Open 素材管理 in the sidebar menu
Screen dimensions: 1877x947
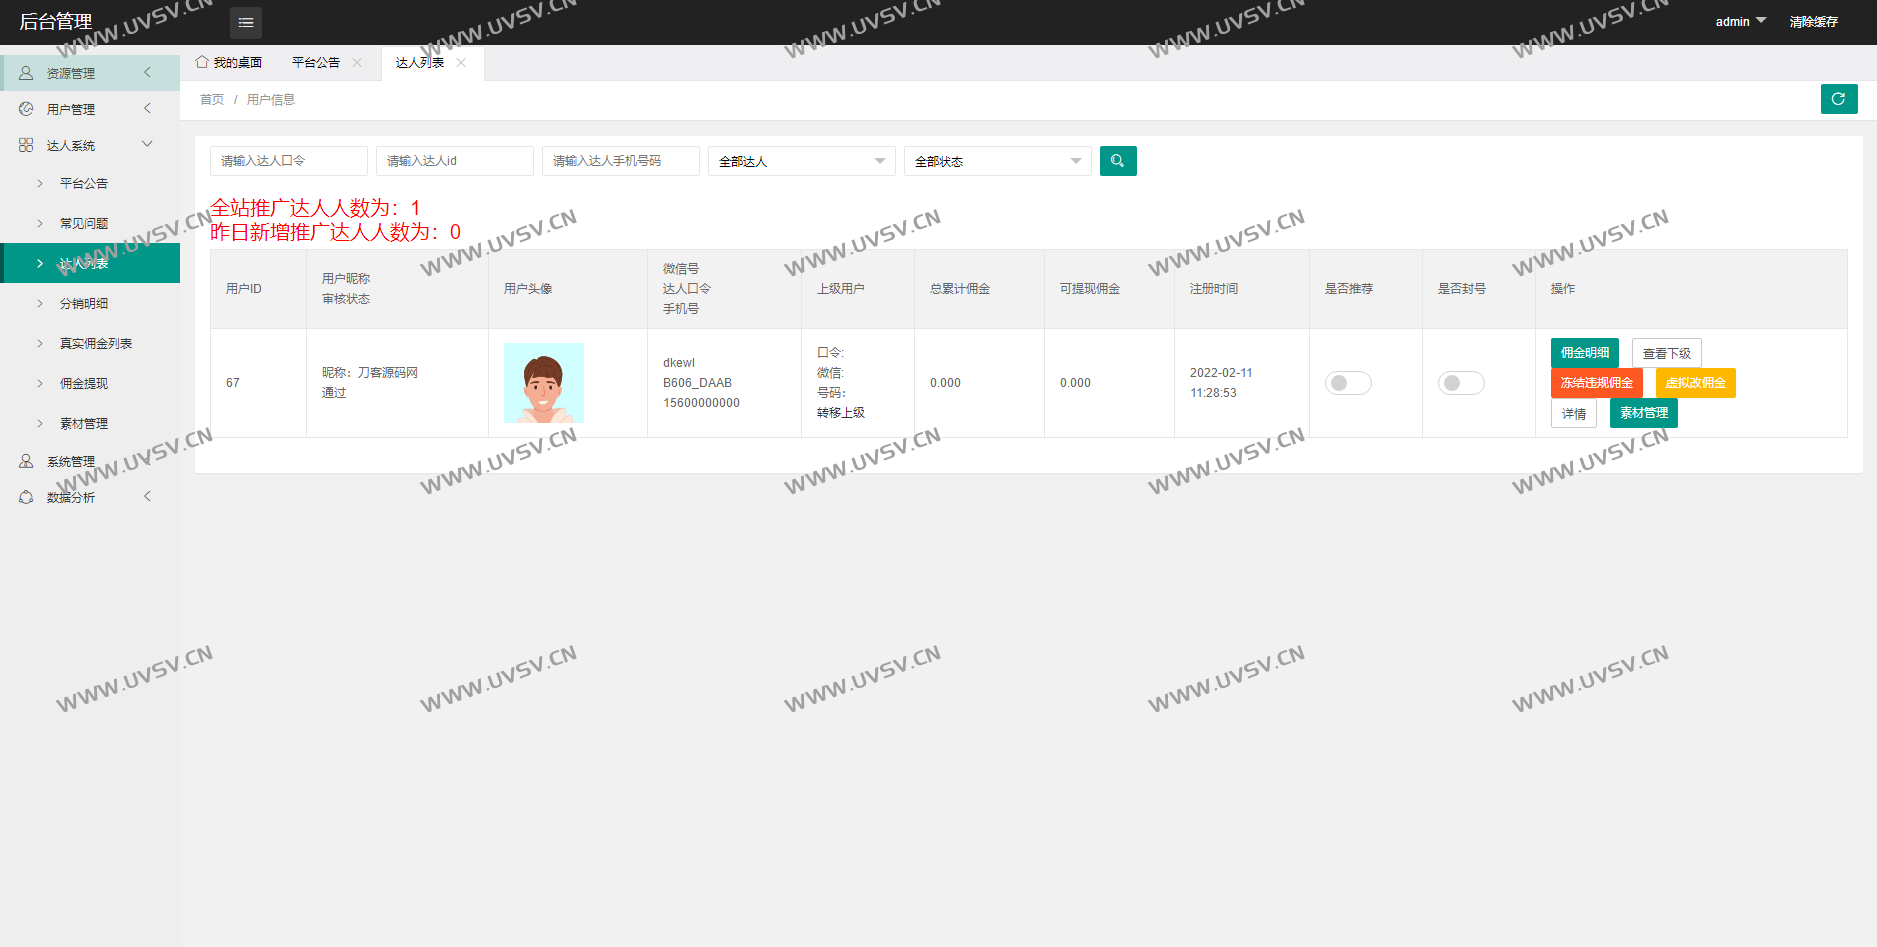(84, 424)
